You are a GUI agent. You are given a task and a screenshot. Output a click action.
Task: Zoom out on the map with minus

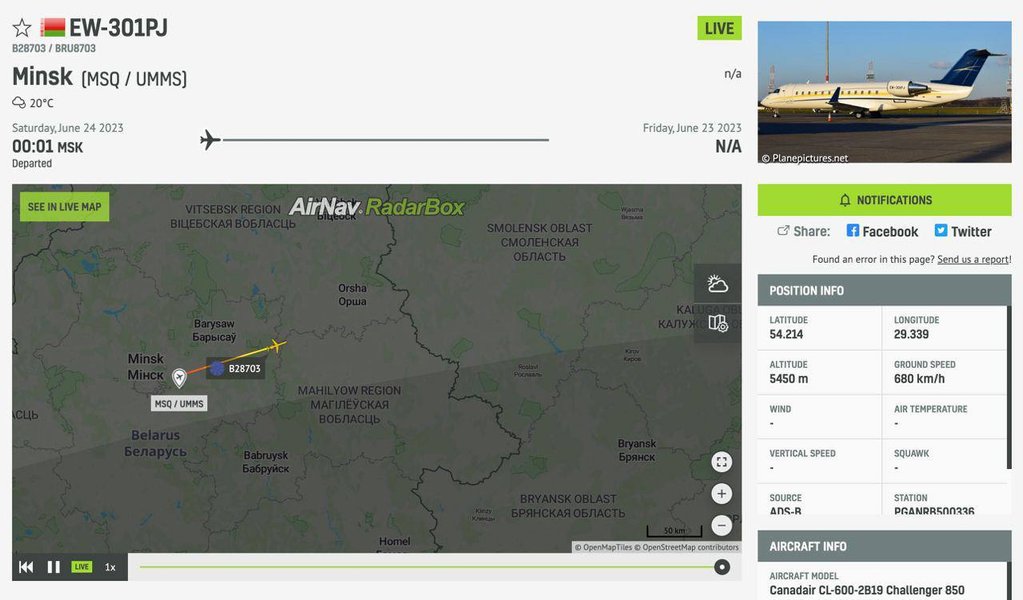721,525
